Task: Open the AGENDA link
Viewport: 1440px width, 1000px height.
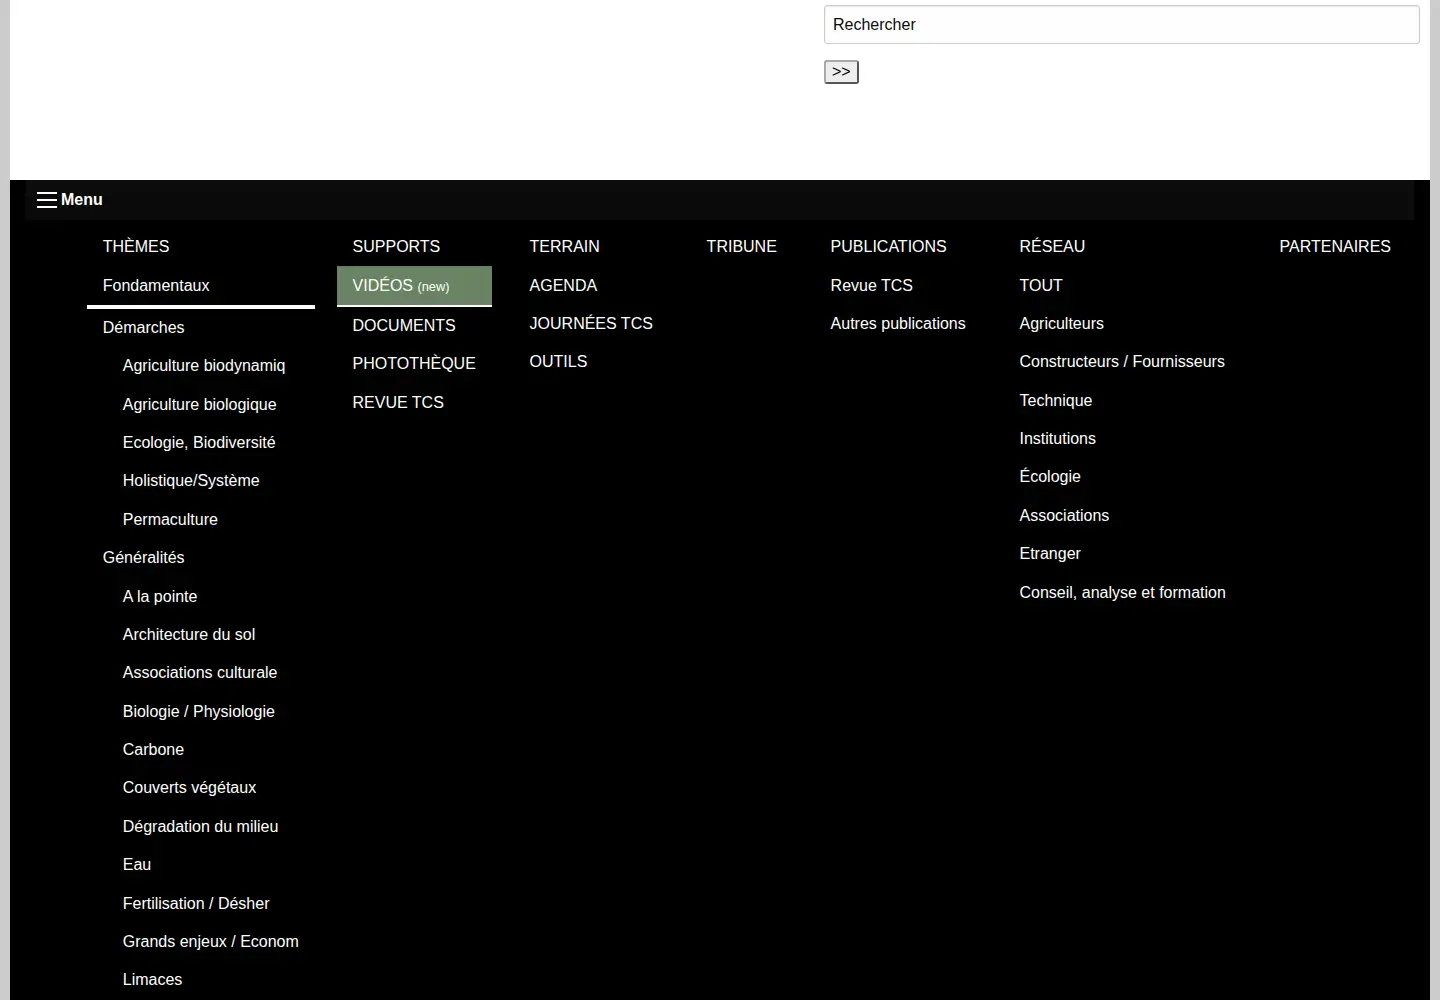Action: [563, 285]
